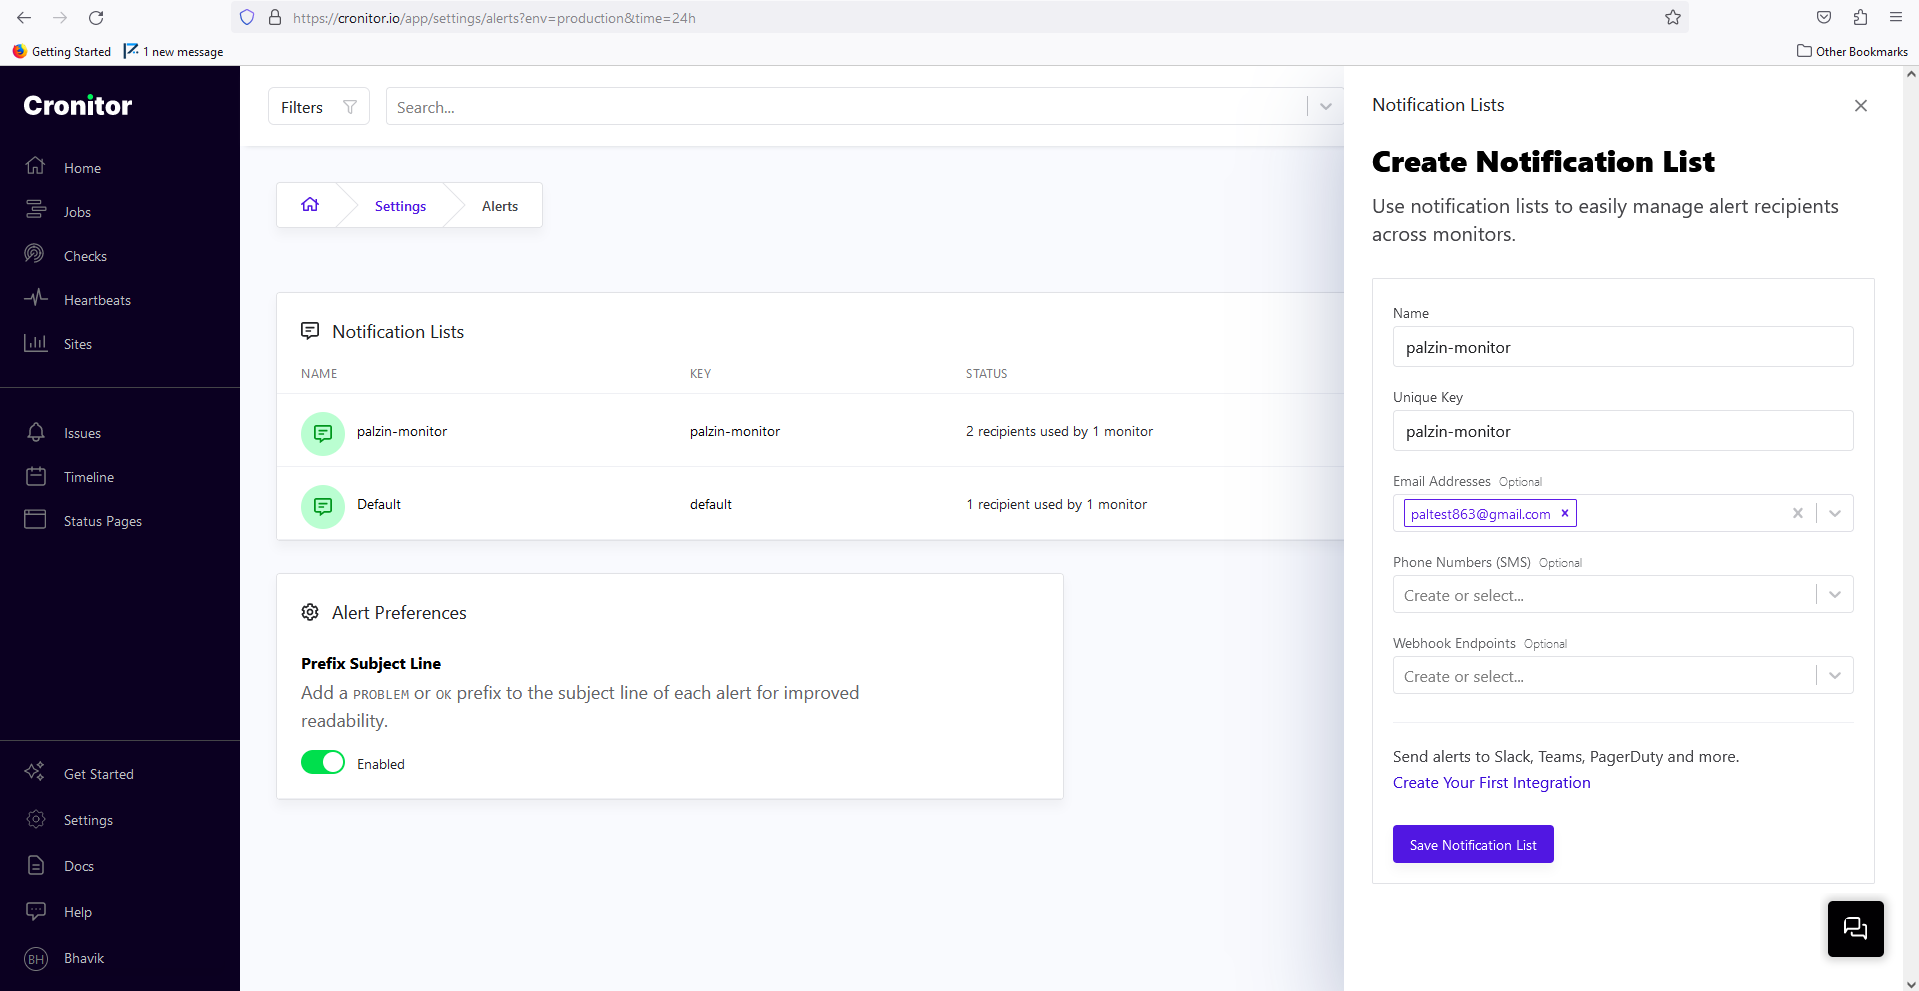Click the Create Your First Integration link
The height and width of the screenshot is (991, 1919).
click(x=1491, y=782)
